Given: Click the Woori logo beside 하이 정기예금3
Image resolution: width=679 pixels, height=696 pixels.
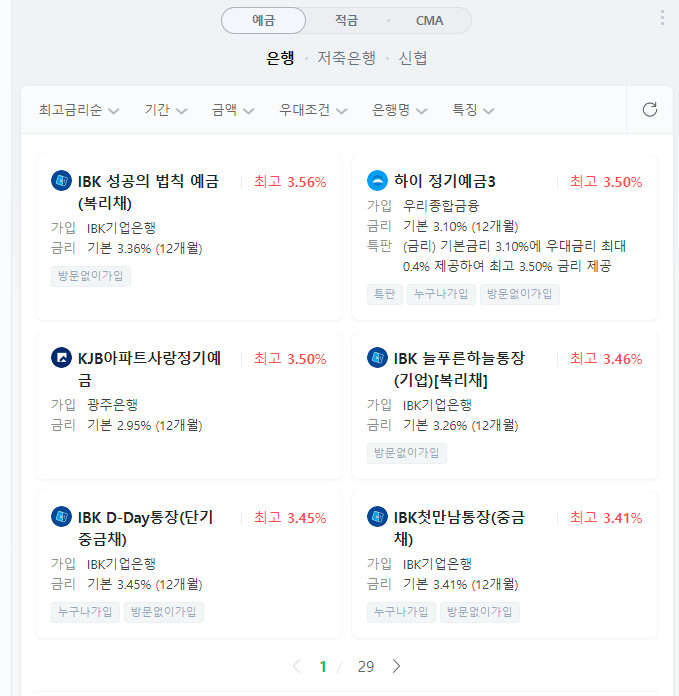Looking at the screenshot, I should (x=377, y=181).
